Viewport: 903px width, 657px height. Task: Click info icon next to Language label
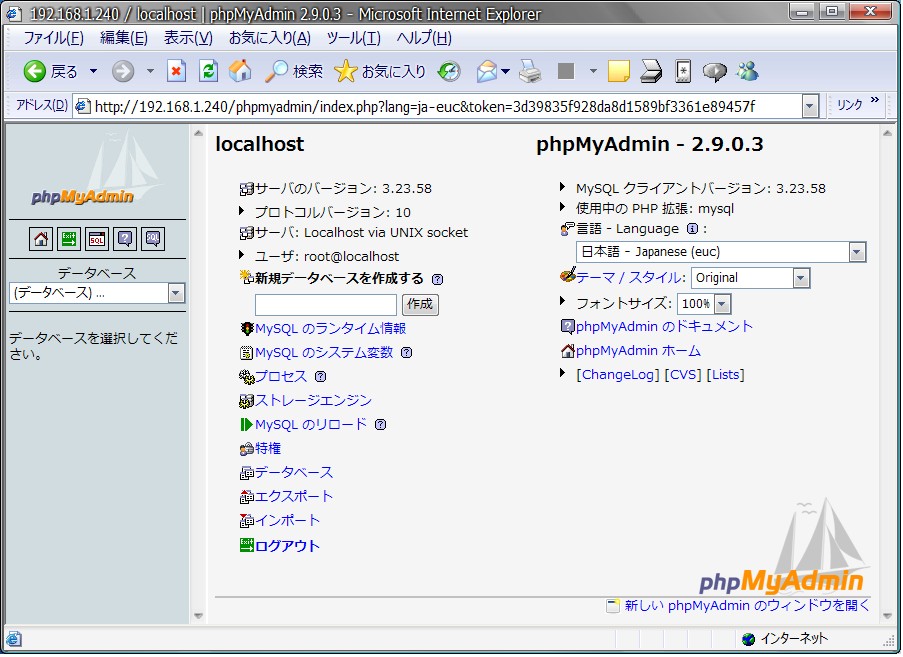692,229
